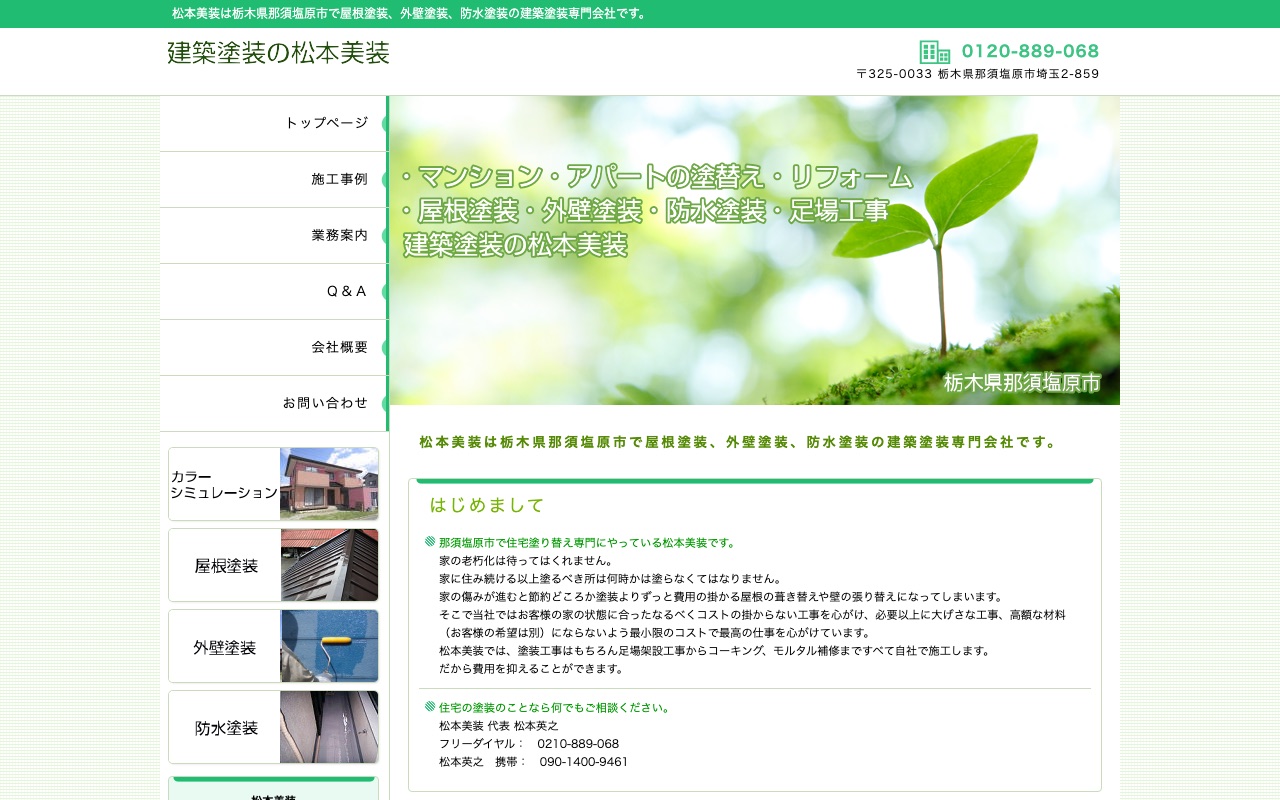The image size is (1280, 800).
Task: Click the waterproofing photo on 防水塗装 banner
Action: click(x=329, y=727)
